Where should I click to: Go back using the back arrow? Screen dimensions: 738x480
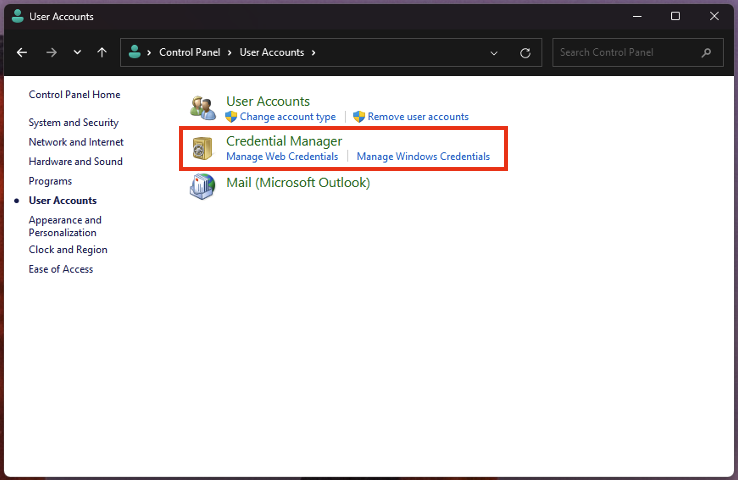pyautogui.click(x=22, y=52)
